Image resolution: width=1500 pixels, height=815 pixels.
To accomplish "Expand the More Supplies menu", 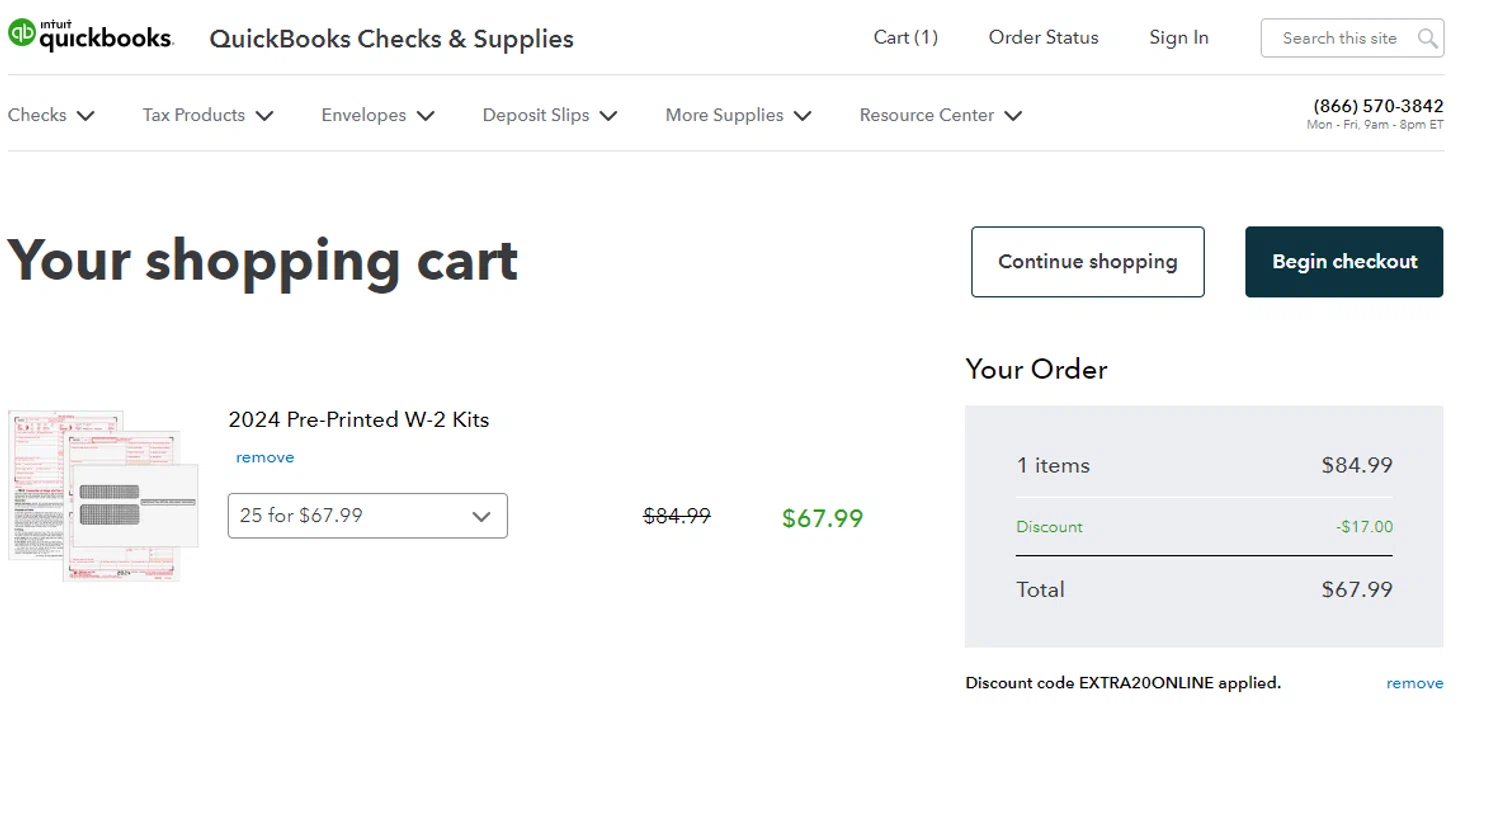I will [x=737, y=115].
